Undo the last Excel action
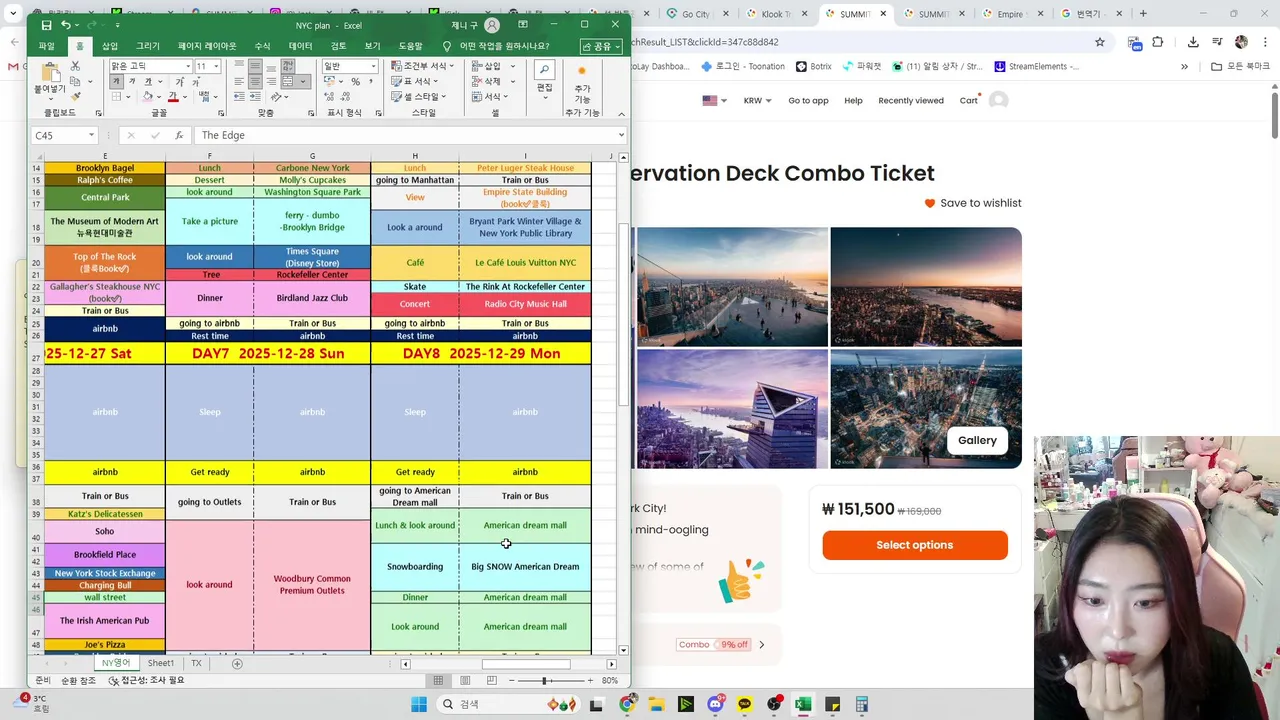The height and width of the screenshot is (720, 1280). click(66, 25)
